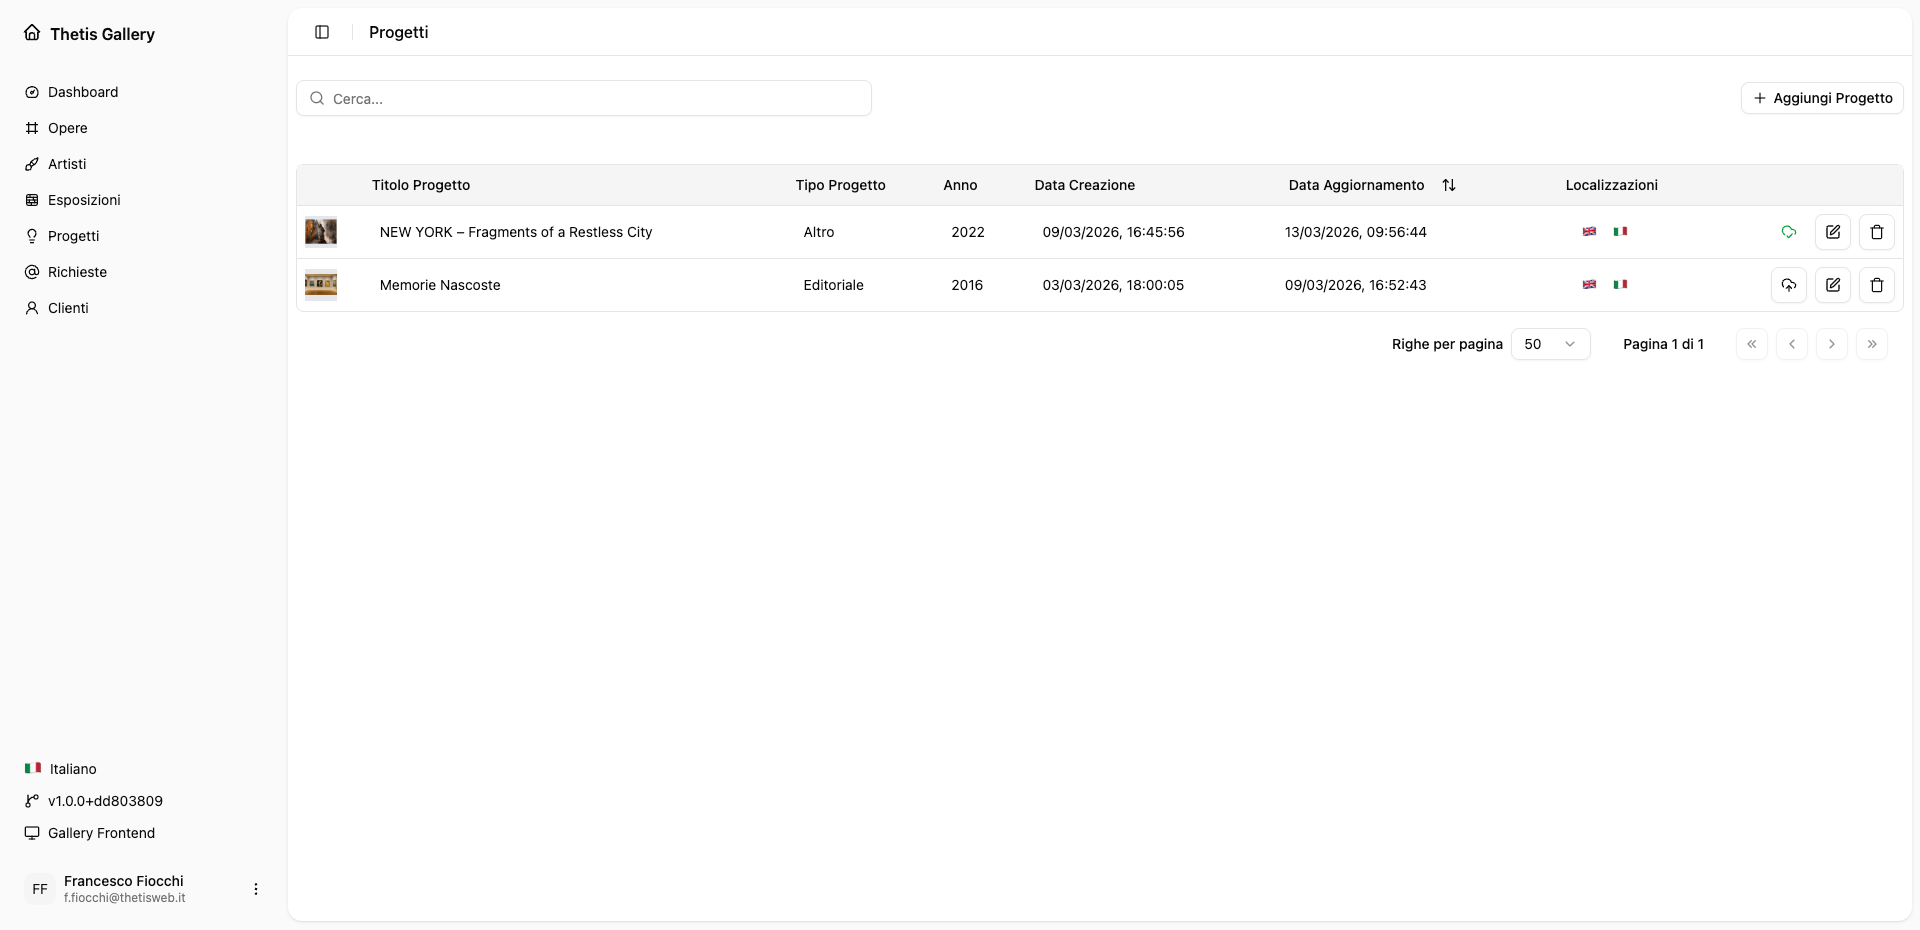Viewport: 1920px width, 930px height.
Task: Open NEW YORK project thumbnail
Action: (x=321, y=232)
